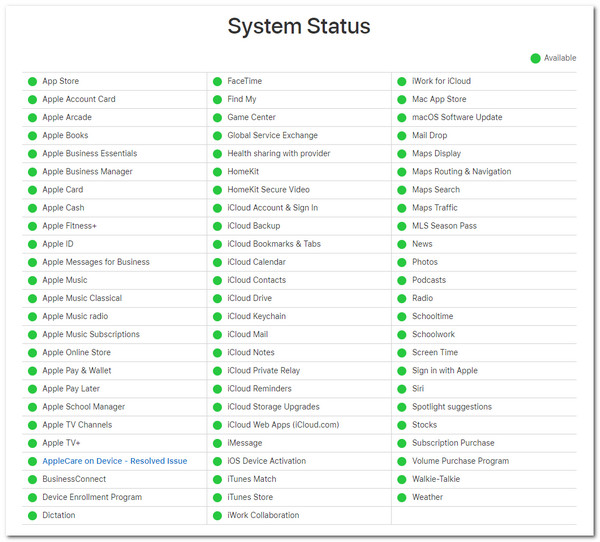Click the status dot beside Apple ID
600x542 pixels.
[x=33, y=244]
